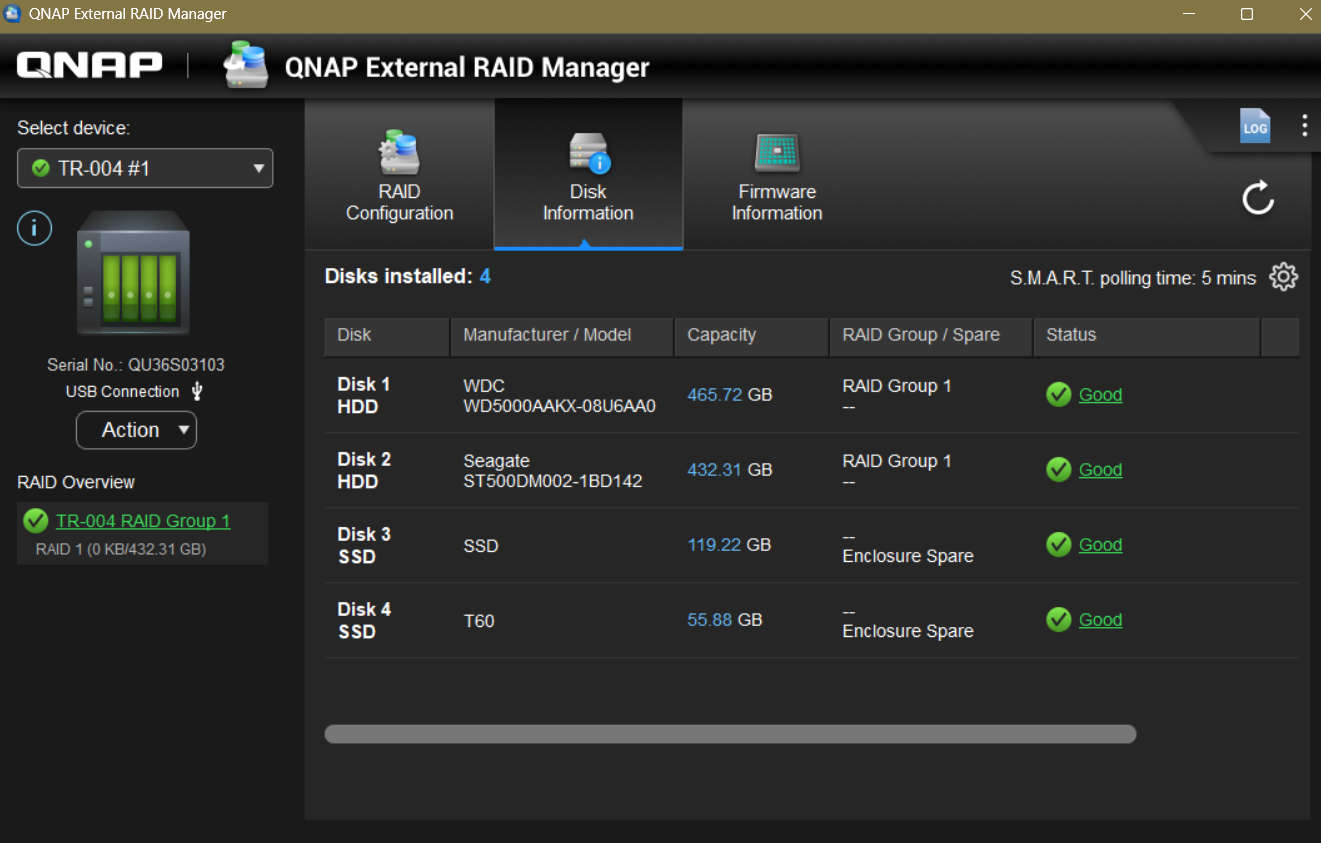Click the 465.72 GB capacity value
Screen dimensions: 1321x843
(x=730, y=395)
